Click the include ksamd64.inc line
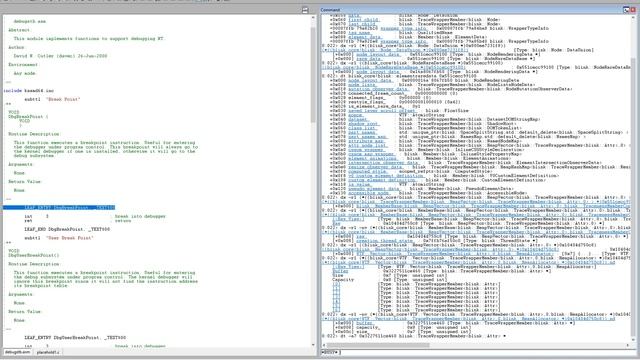Image resolution: width=640 pixels, height=360 pixels. (x=29, y=91)
